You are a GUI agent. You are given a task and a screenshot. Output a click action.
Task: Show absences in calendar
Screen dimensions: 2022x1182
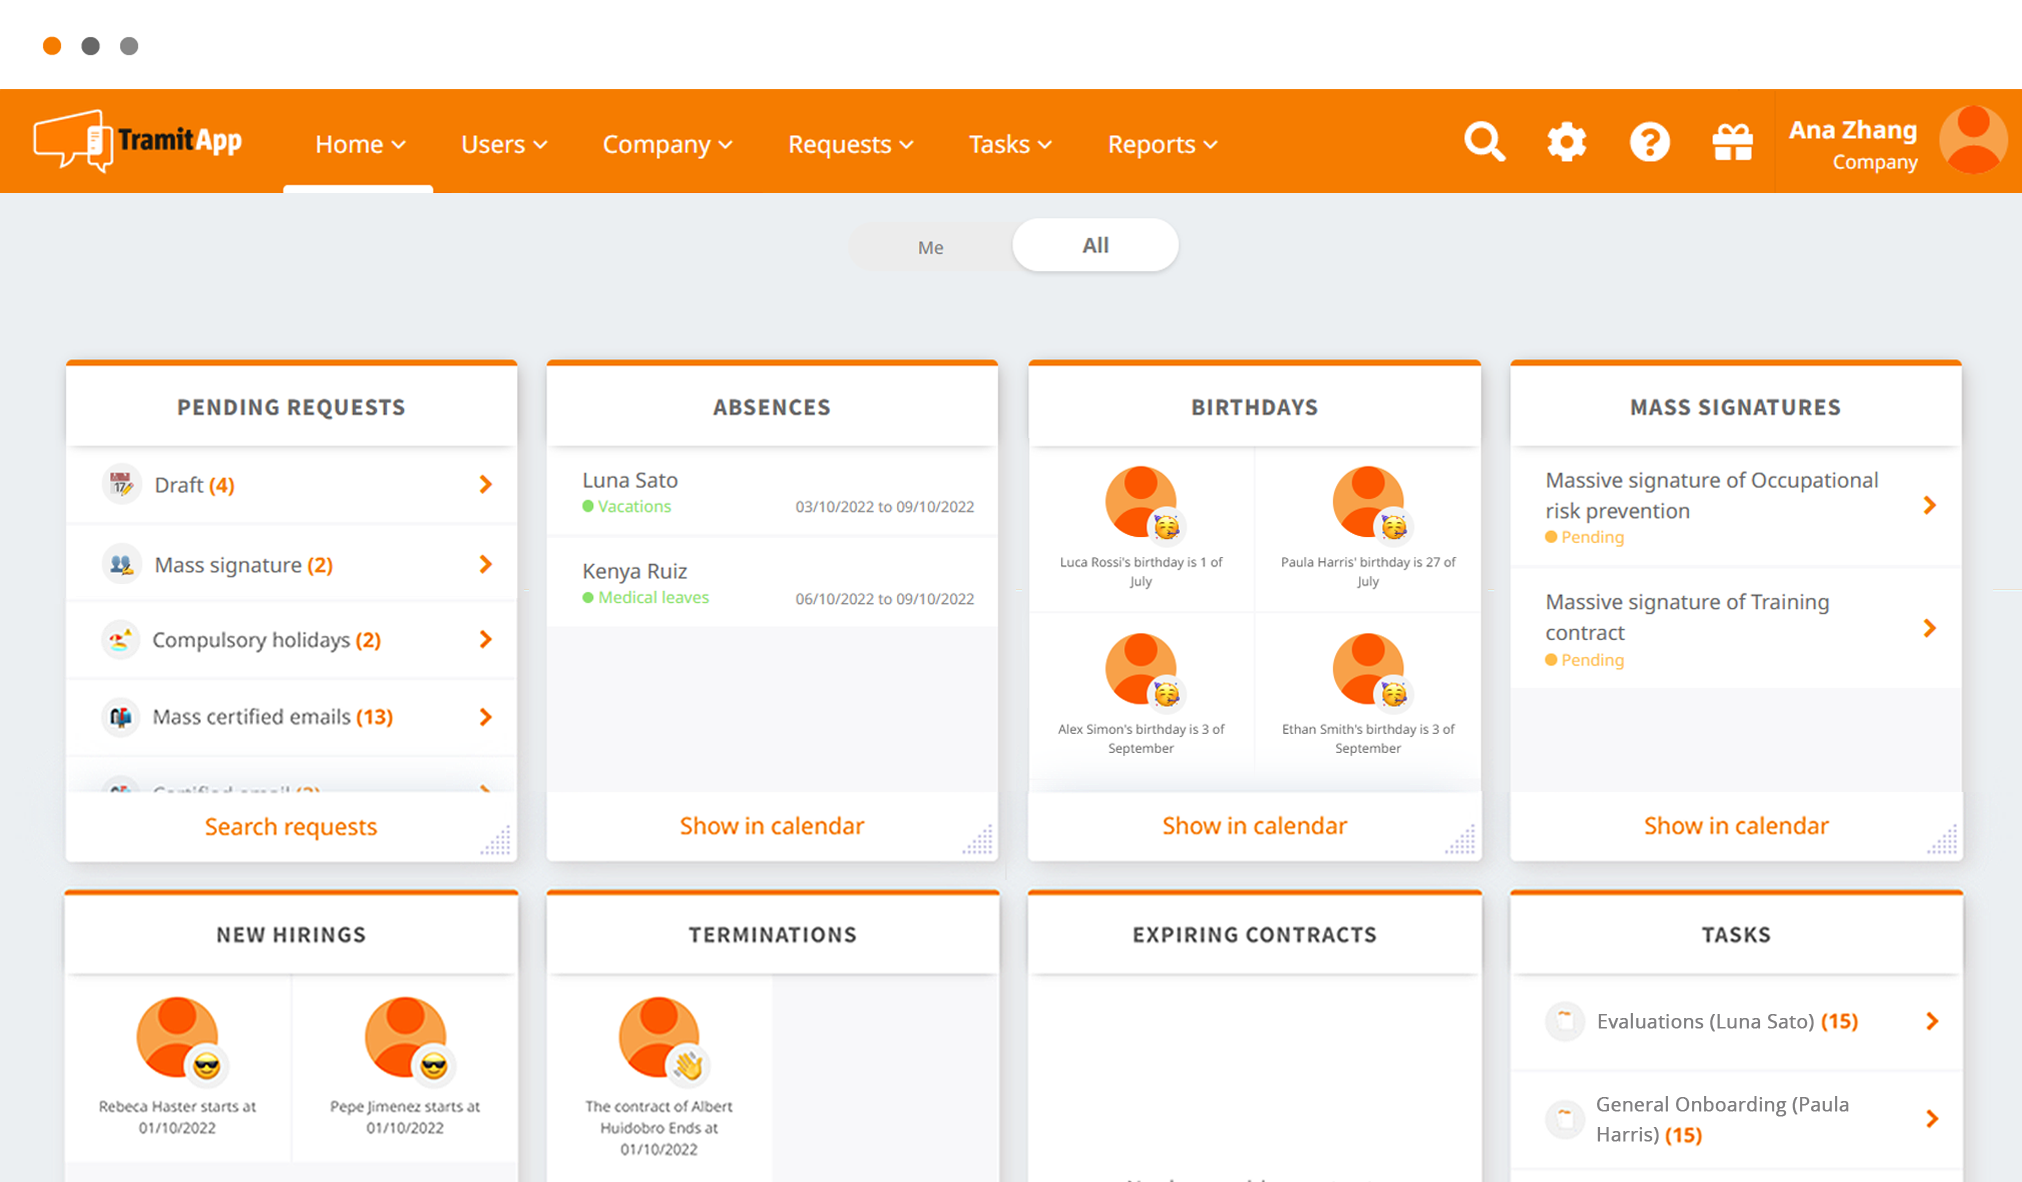[772, 825]
